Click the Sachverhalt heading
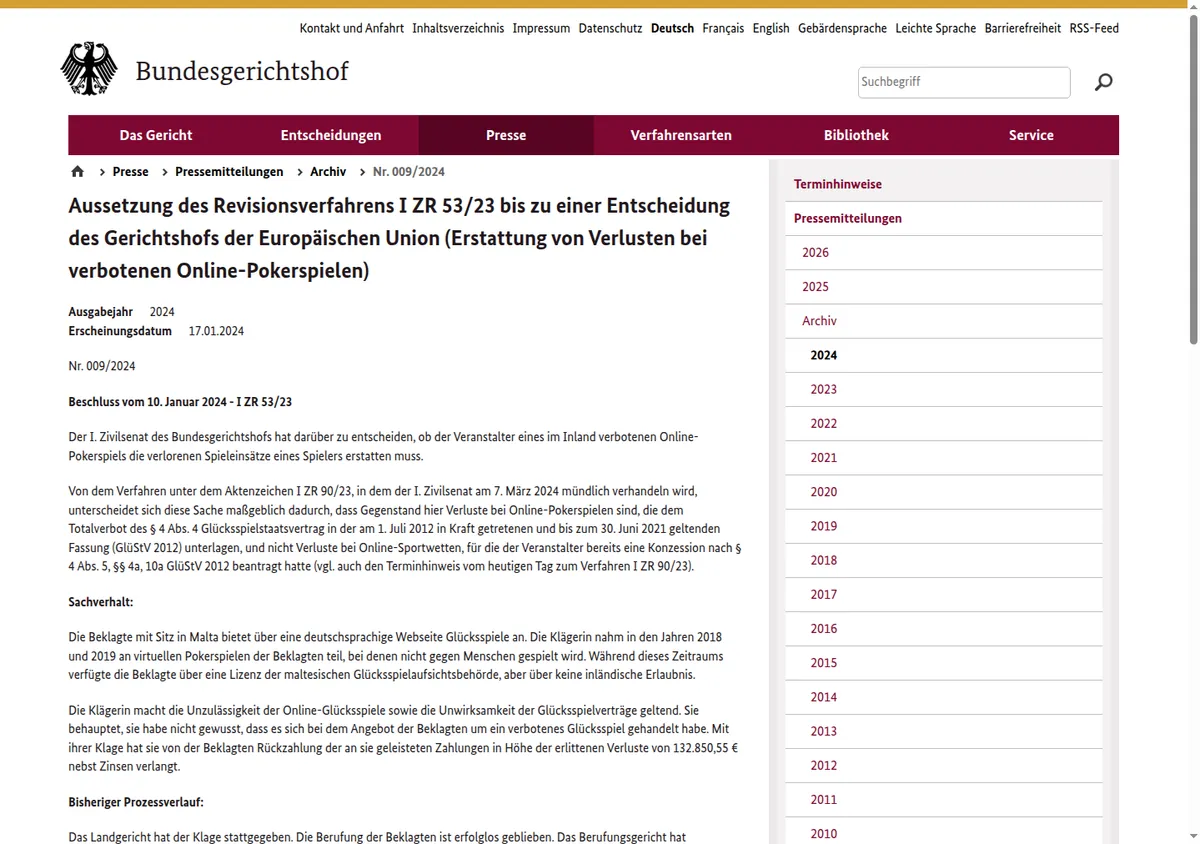Screen dimensions: 1200x844 pyautogui.click(x=100, y=602)
